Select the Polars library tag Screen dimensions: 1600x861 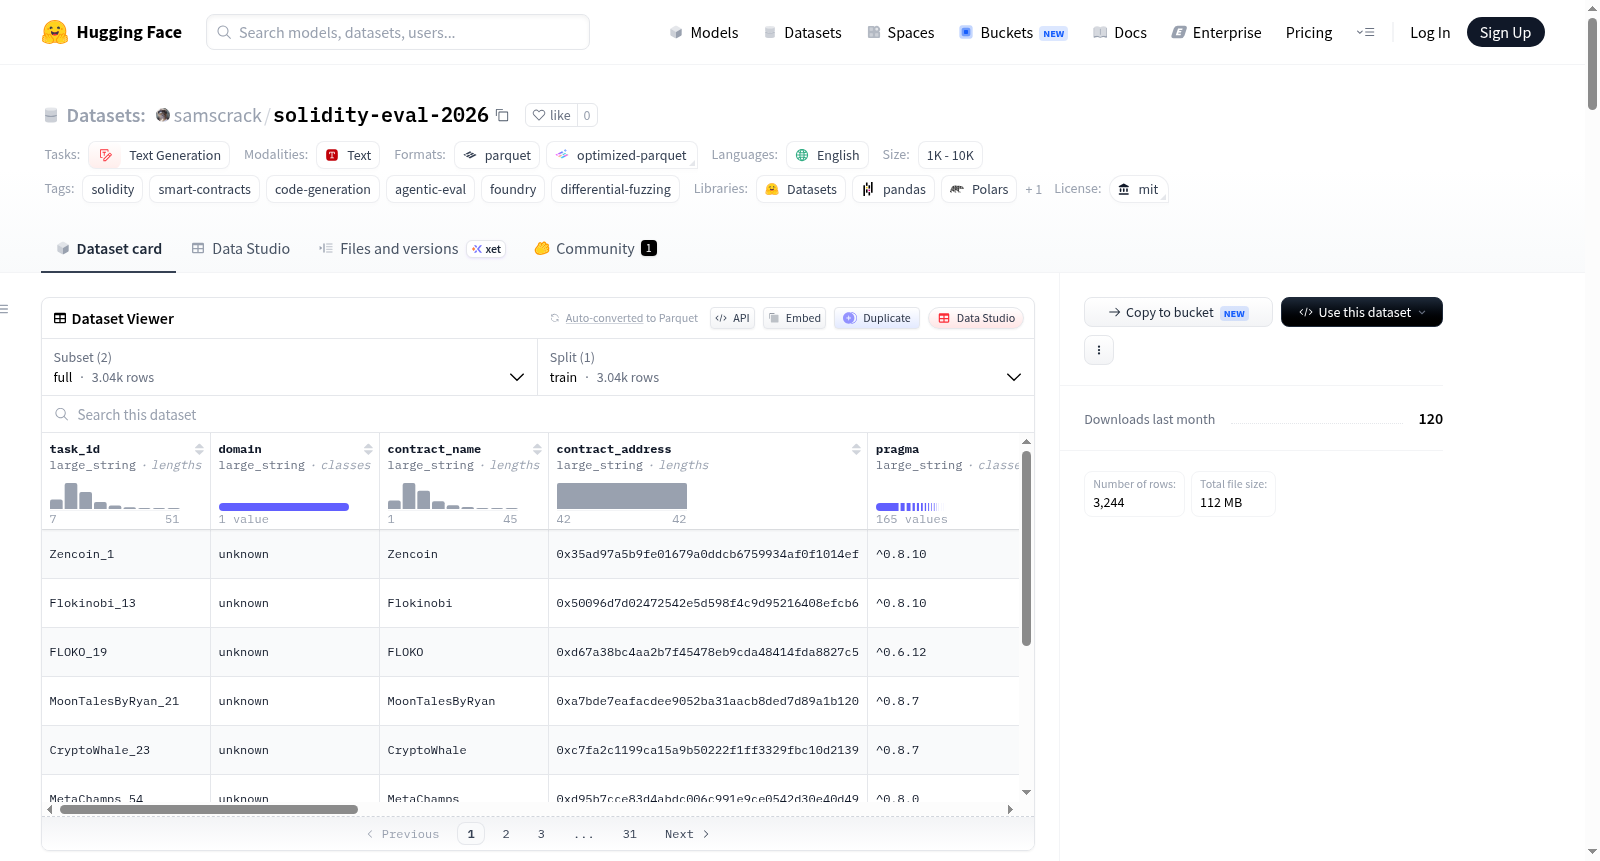(x=979, y=189)
